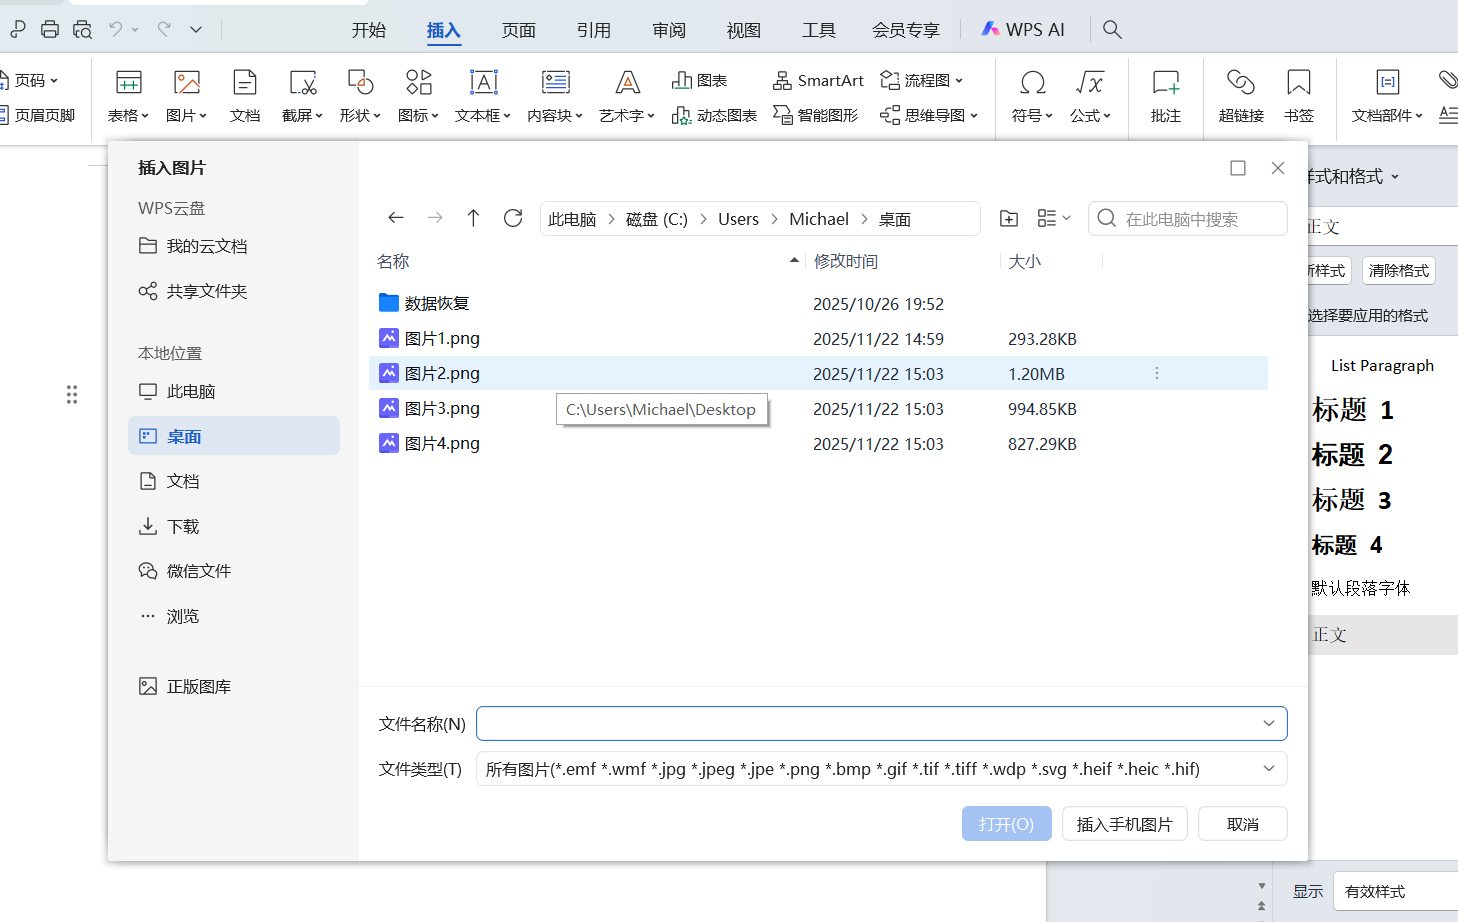Go to 下载 in the sidebar
The width and height of the screenshot is (1458, 922).
[234, 526]
